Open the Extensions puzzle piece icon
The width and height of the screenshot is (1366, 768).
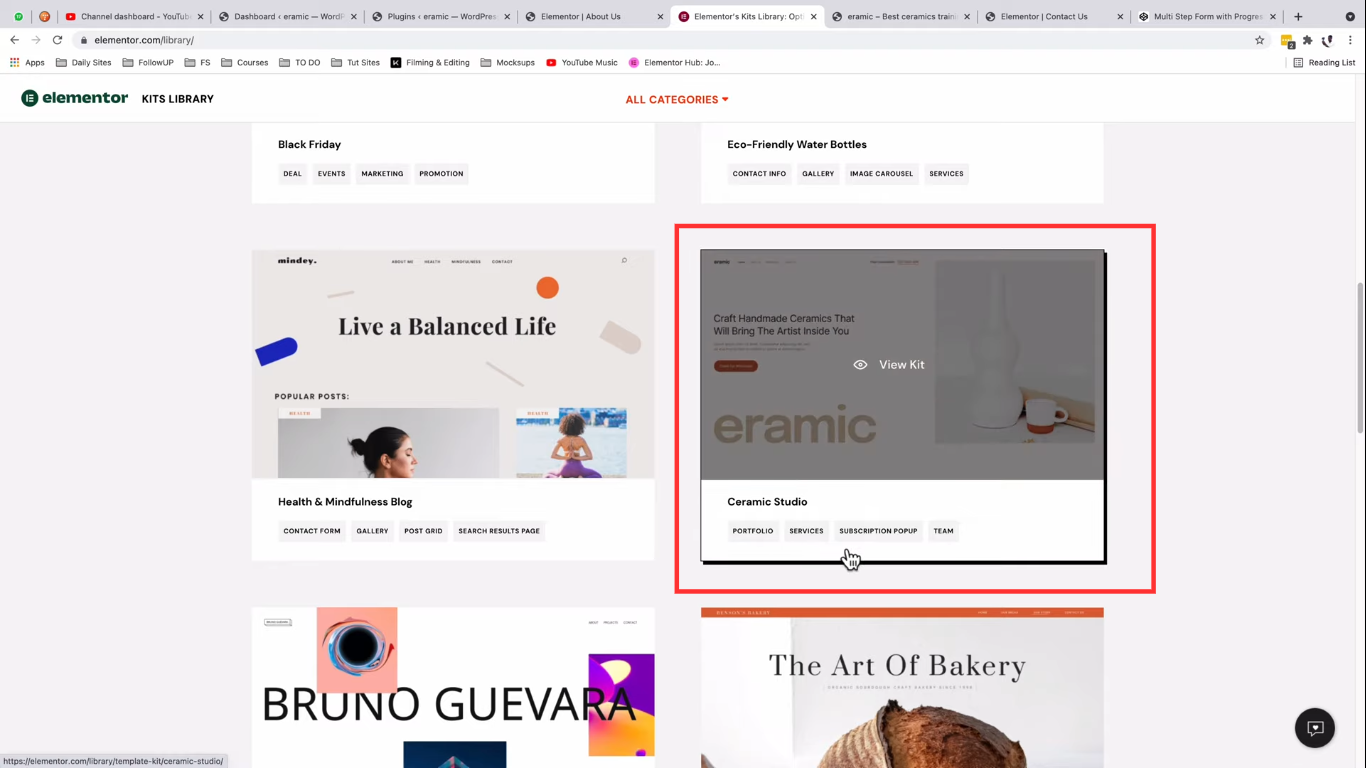(x=1307, y=40)
